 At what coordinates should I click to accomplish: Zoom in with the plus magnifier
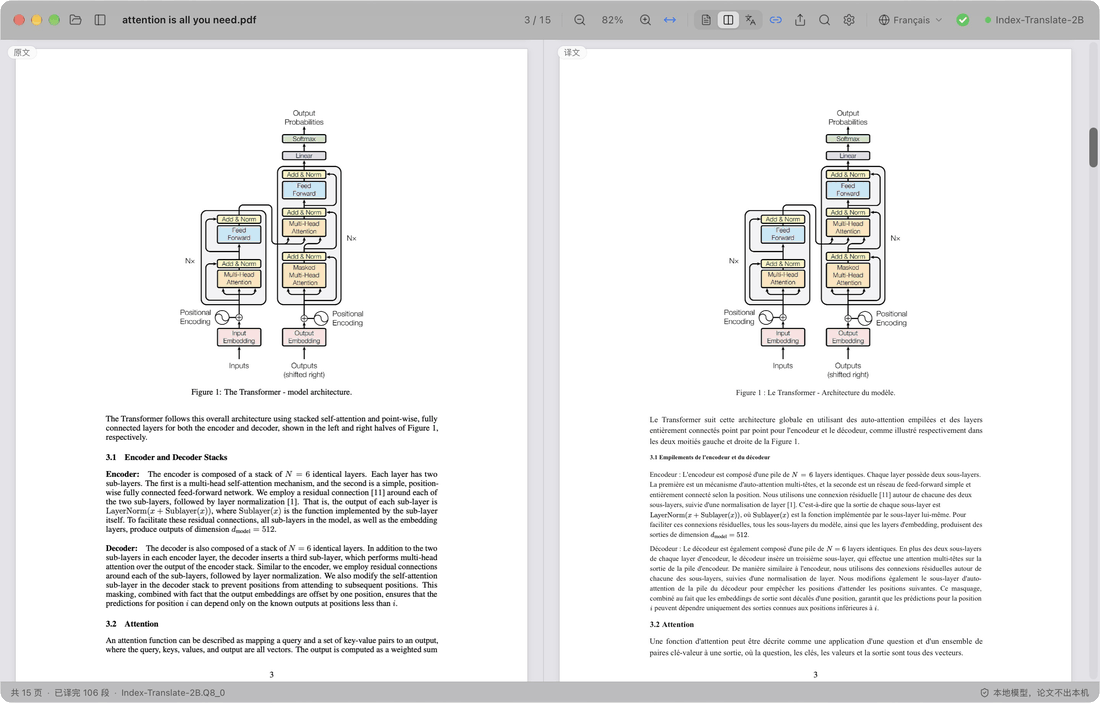coord(645,20)
